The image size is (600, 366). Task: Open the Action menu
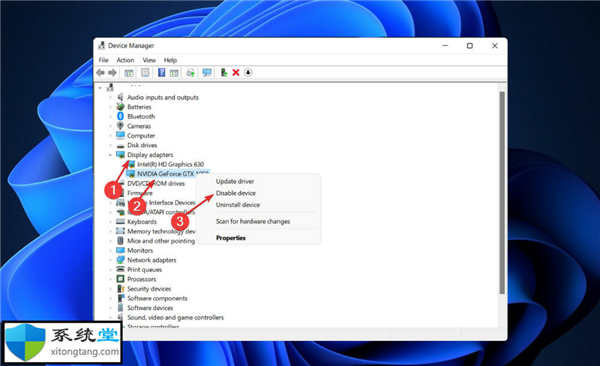[x=125, y=60]
